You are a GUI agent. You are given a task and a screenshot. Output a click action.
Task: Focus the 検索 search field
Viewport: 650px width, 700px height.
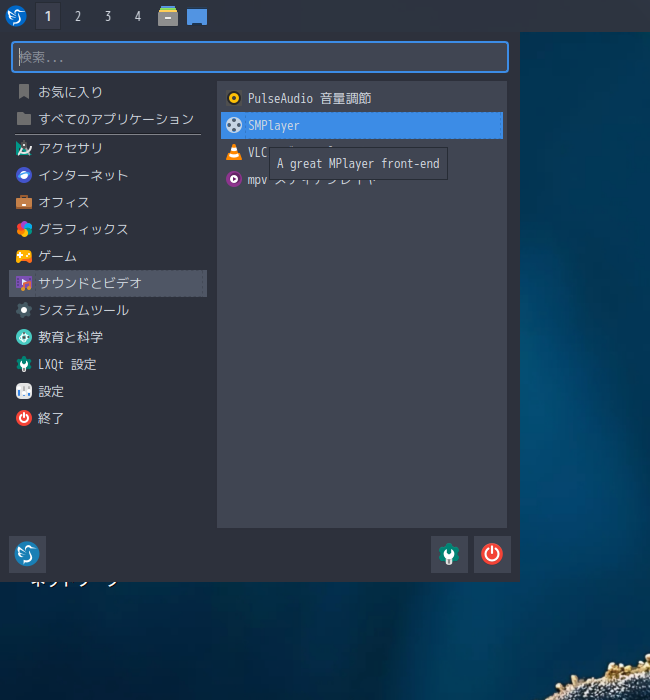pyautogui.click(x=260, y=57)
